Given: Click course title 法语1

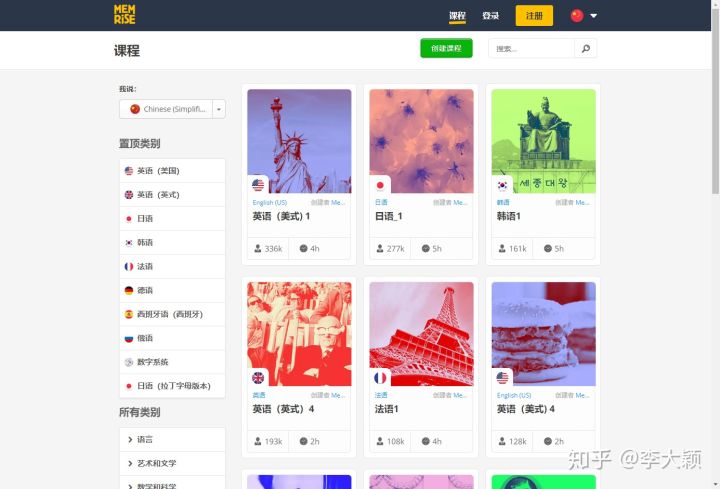Looking at the screenshot, I should point(387,409).
